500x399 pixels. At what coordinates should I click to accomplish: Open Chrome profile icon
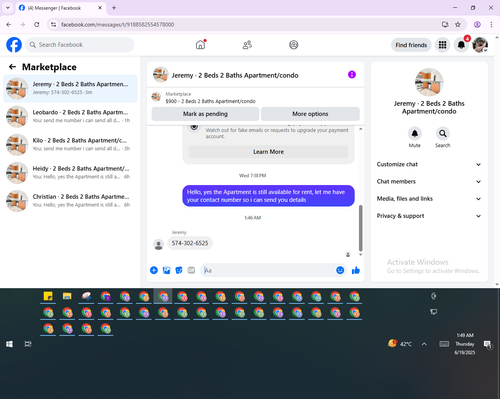(x=477, y=24)
